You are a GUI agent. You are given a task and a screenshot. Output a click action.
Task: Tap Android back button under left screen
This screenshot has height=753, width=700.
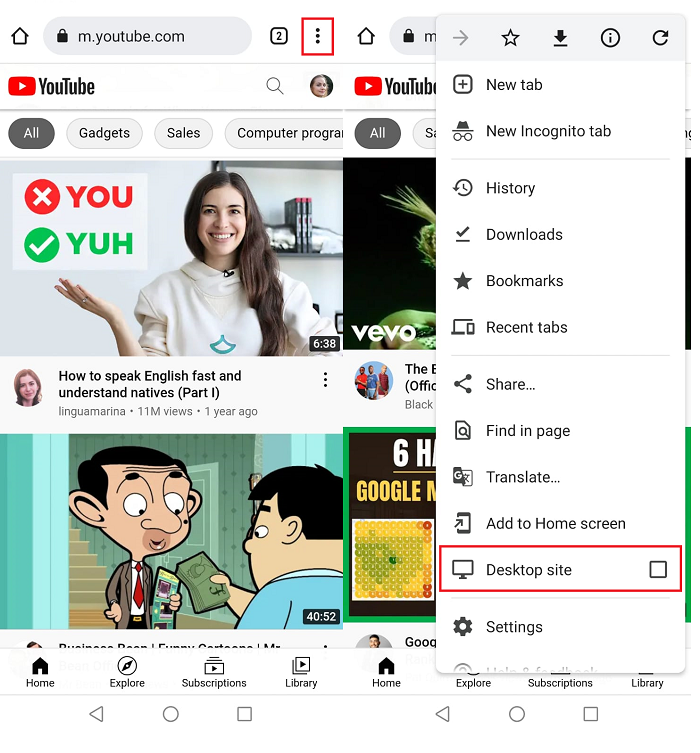pyautogui.click(x=97, y=714)
